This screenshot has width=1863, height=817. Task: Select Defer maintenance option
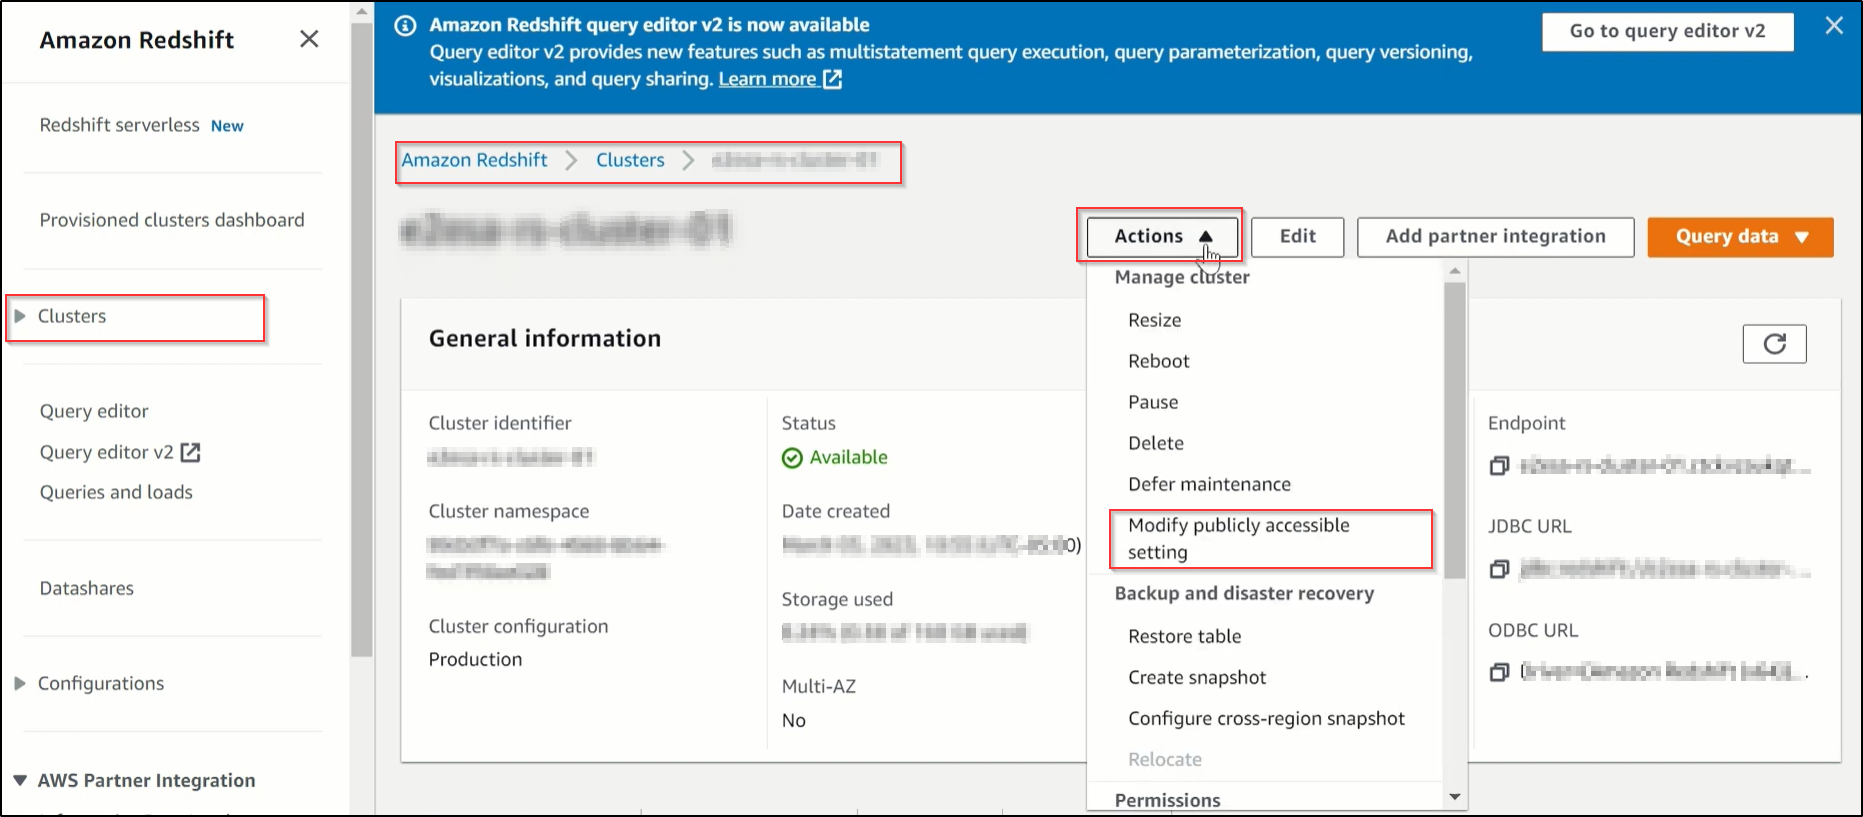click(1209, 484)
